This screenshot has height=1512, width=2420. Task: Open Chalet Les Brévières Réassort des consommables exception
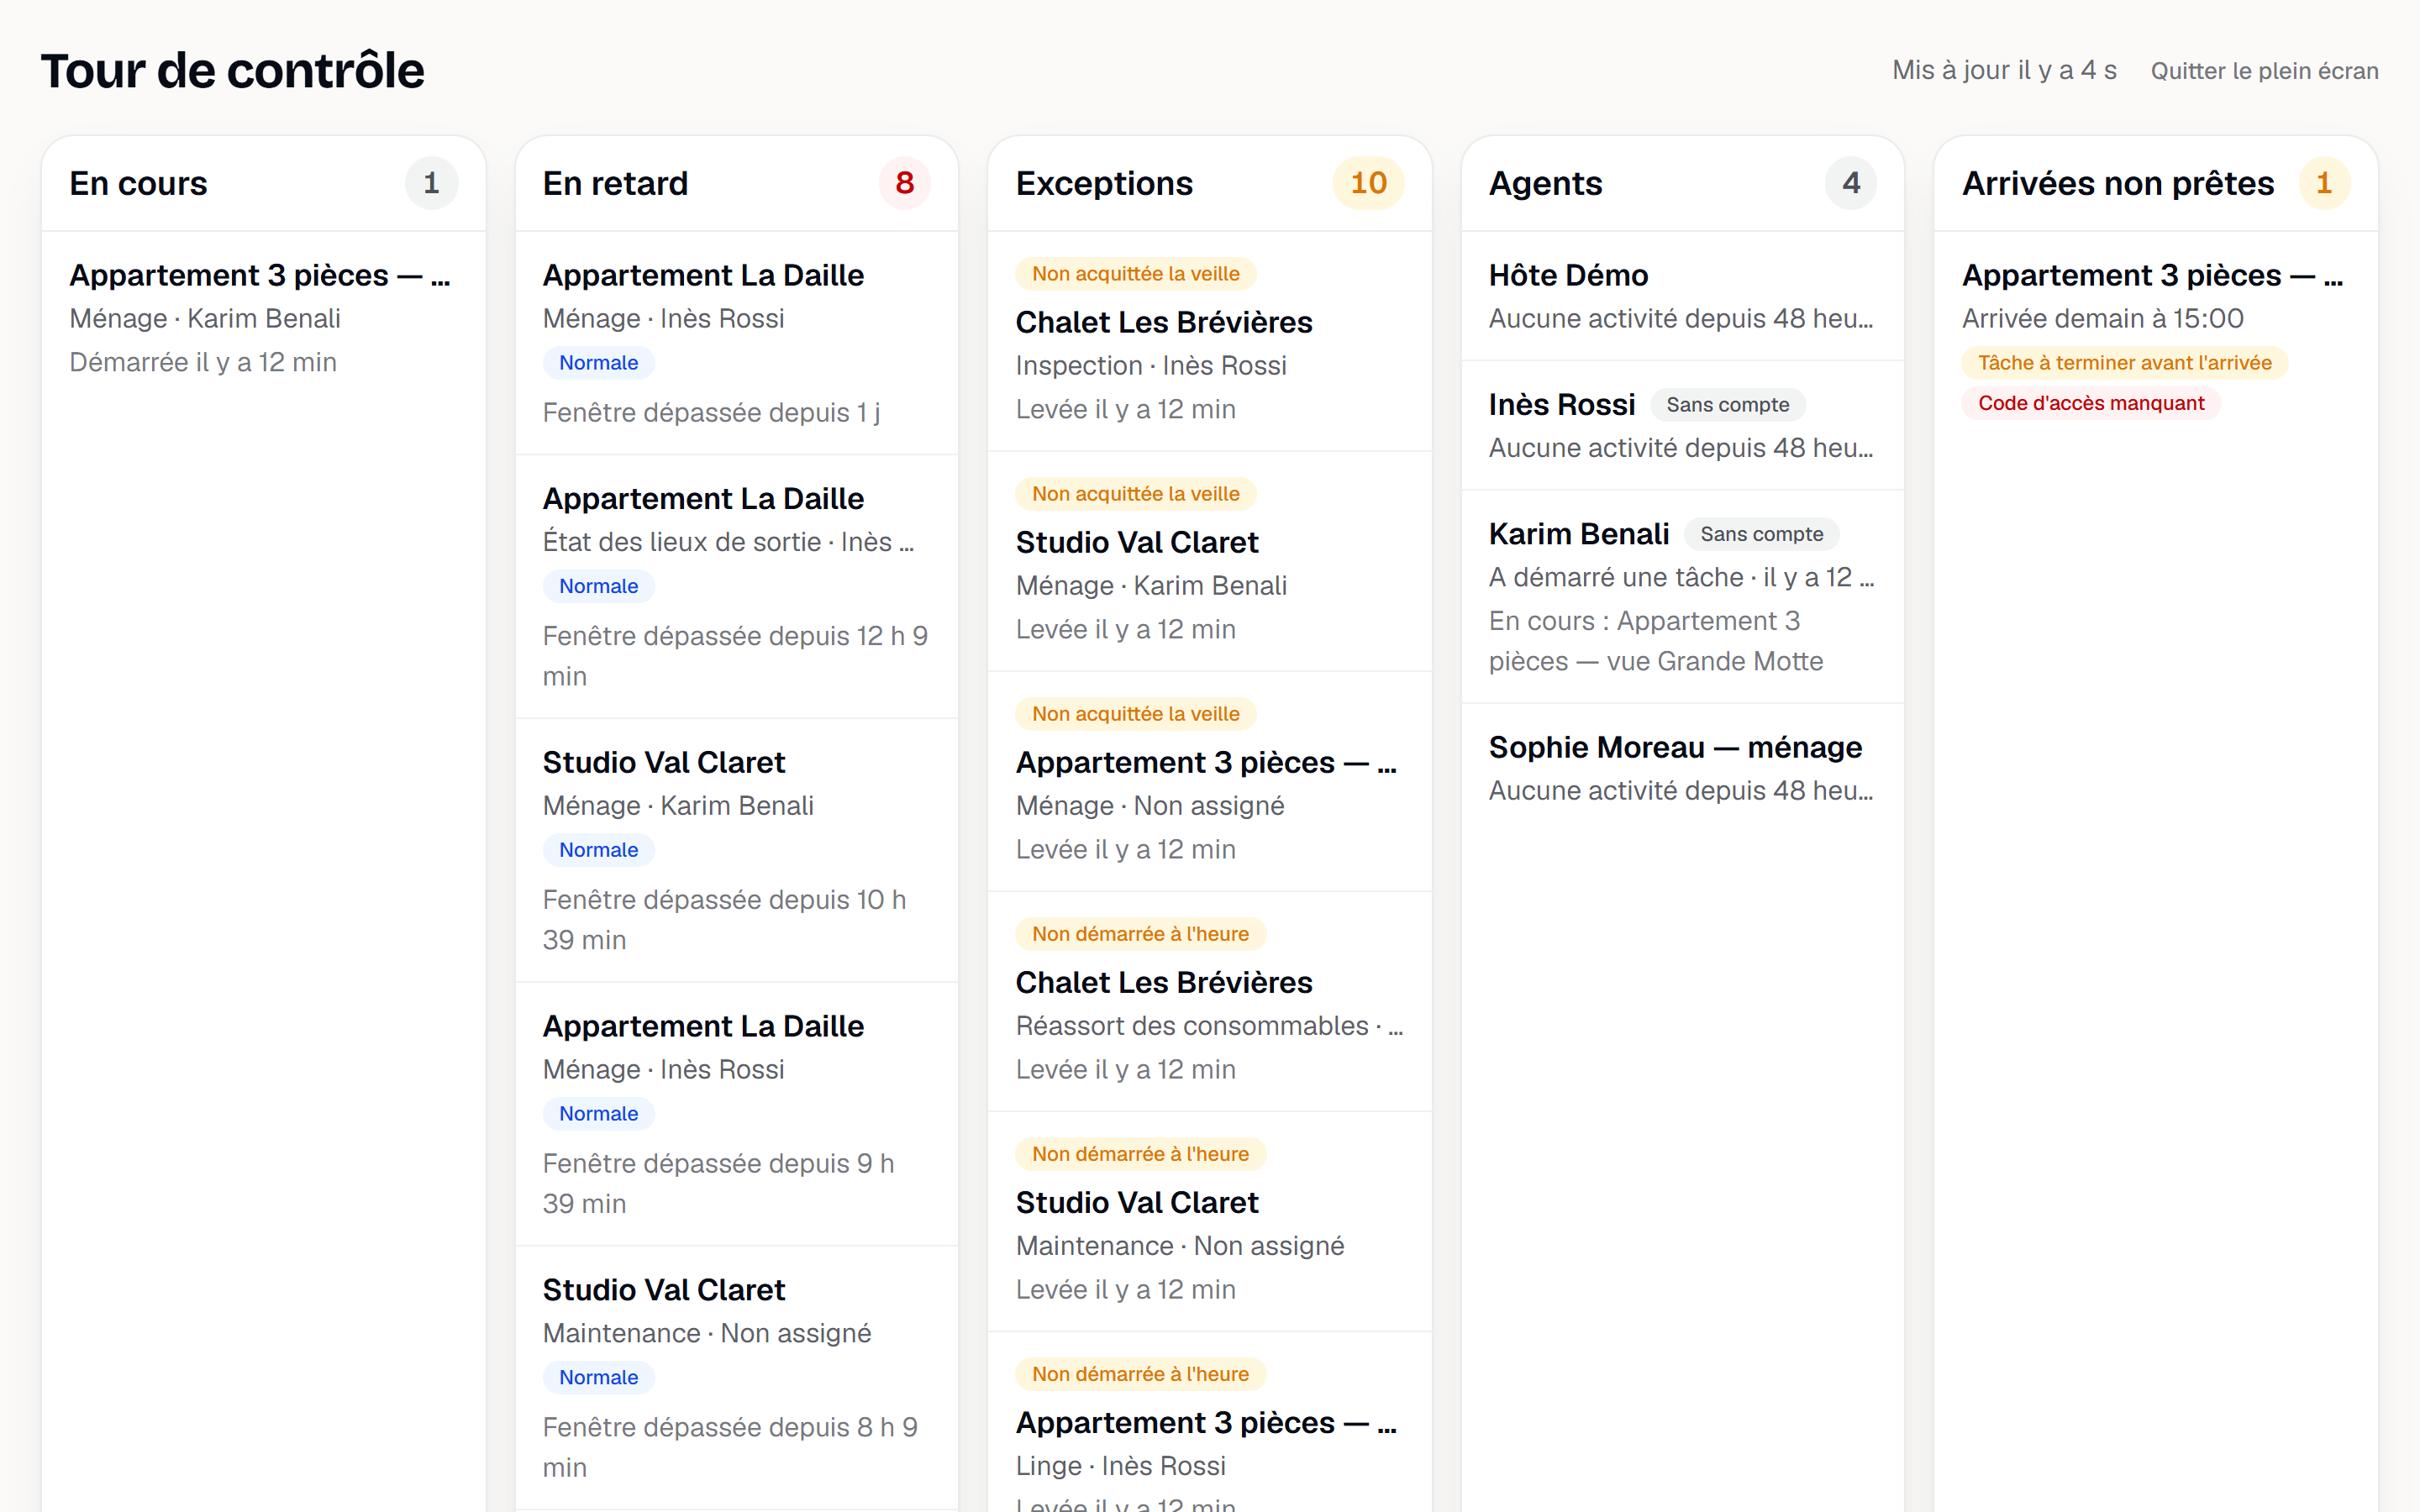(1210, 1002)
